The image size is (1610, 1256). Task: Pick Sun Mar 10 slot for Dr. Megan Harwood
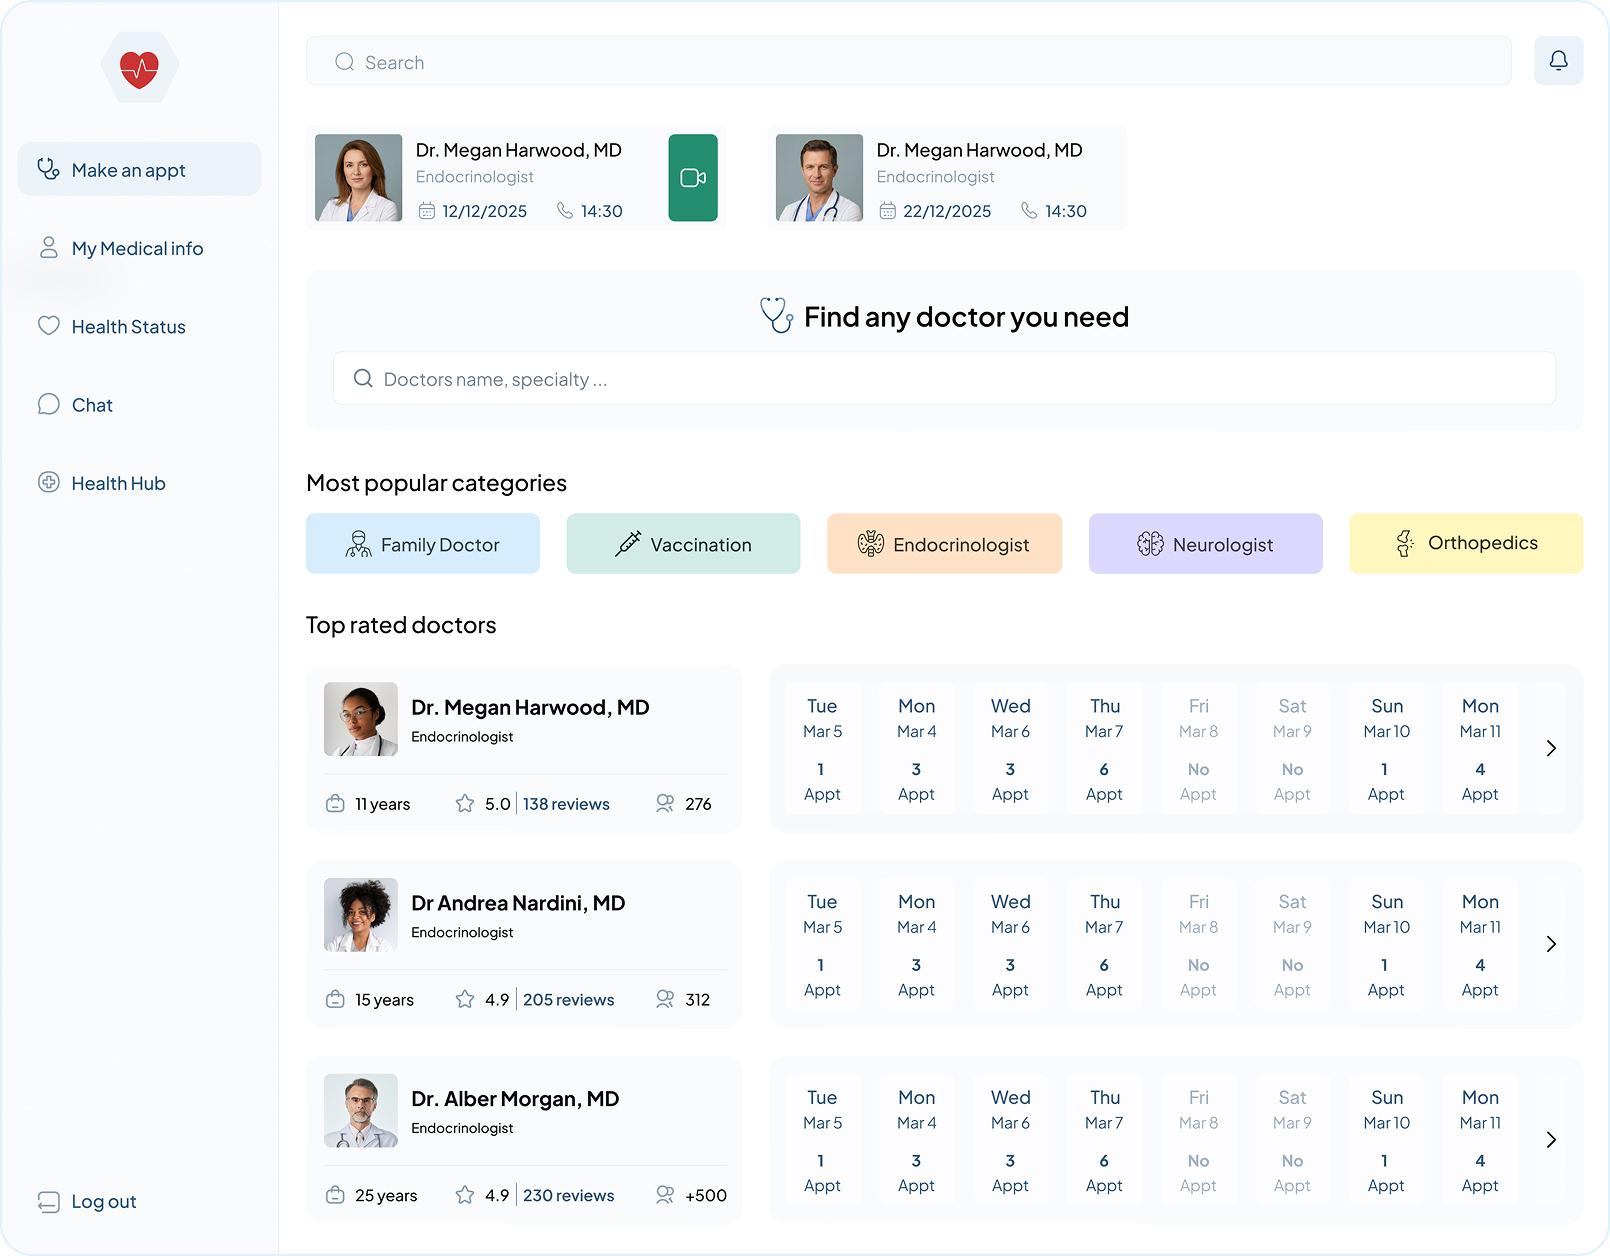tap(1386, 748)
